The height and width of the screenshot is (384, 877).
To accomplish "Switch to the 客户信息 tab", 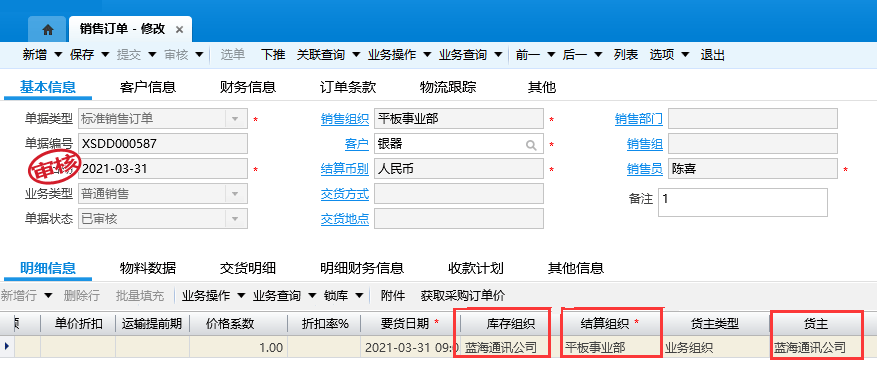I will click(148, 87).
